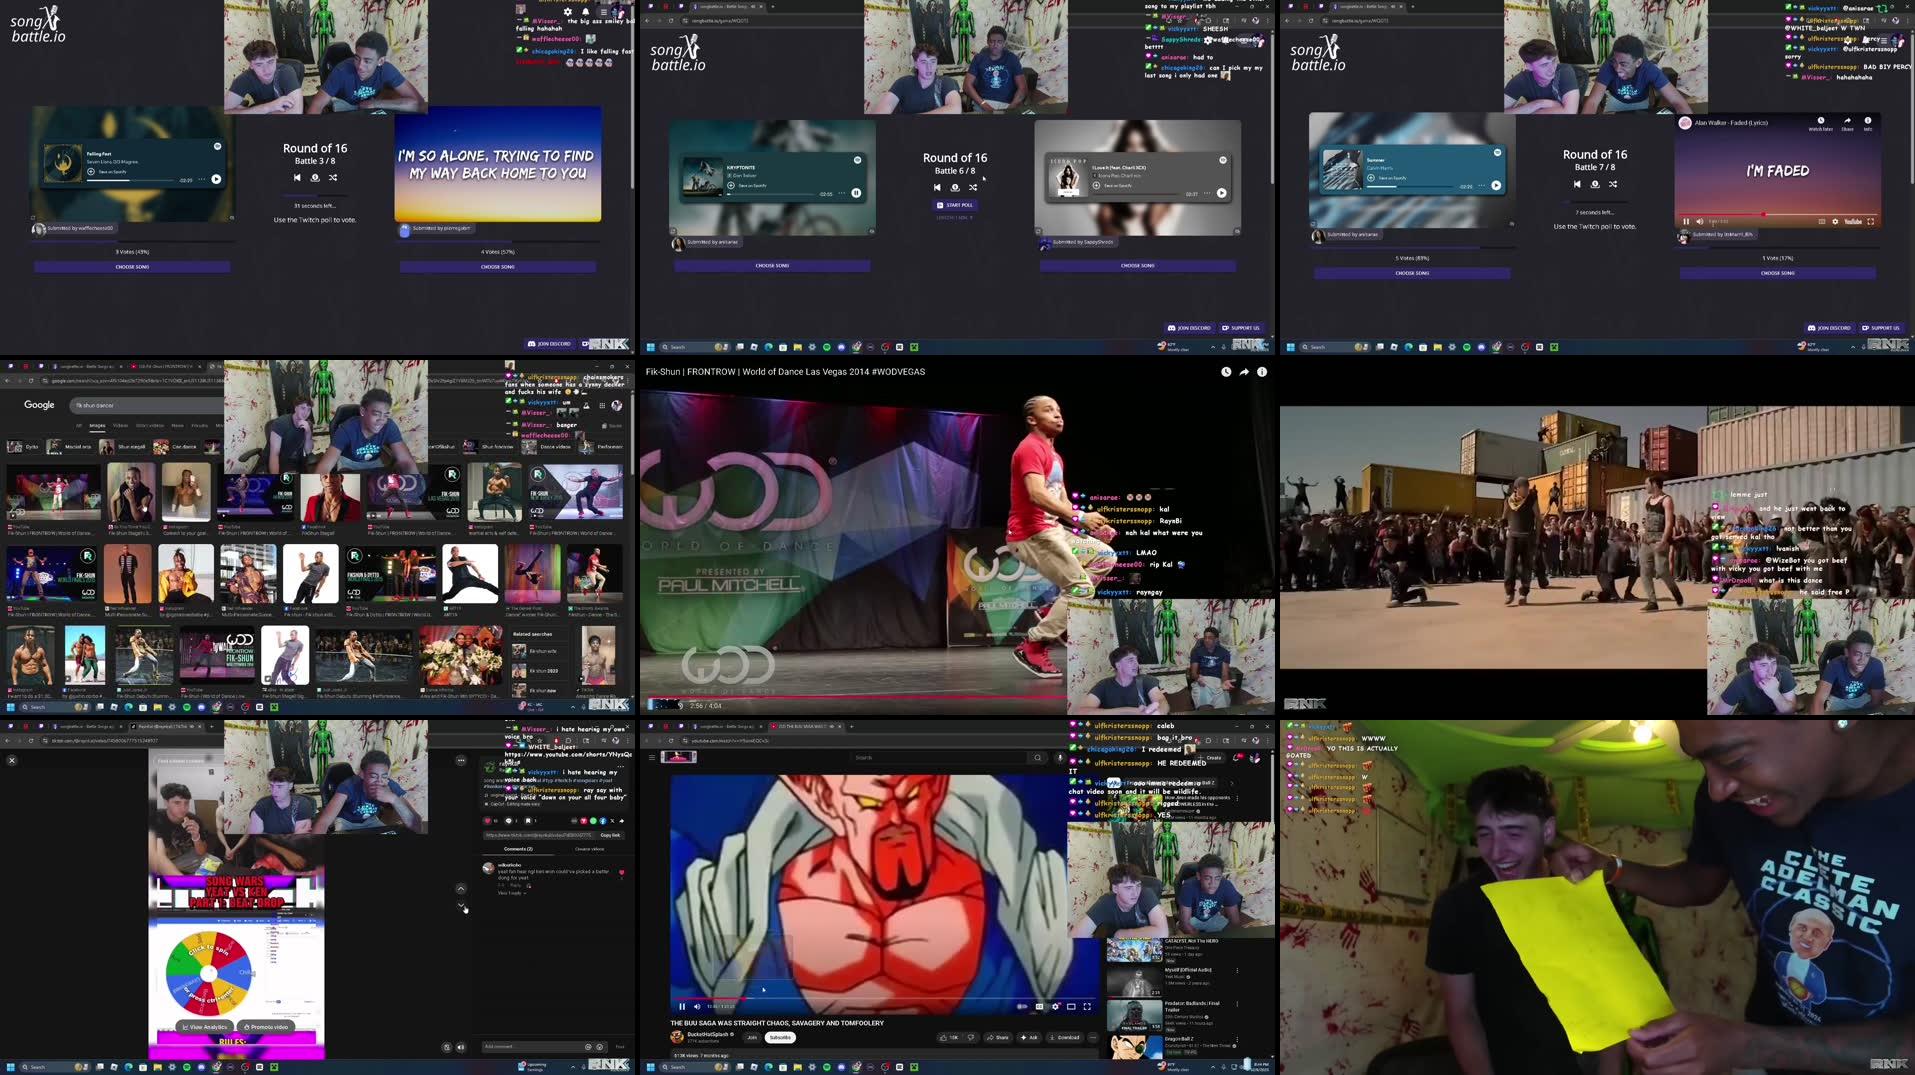Click Subscribe on the Buu Saga video
This screenshot has height=1075, width=1915.
click(x=780, y=1037)
